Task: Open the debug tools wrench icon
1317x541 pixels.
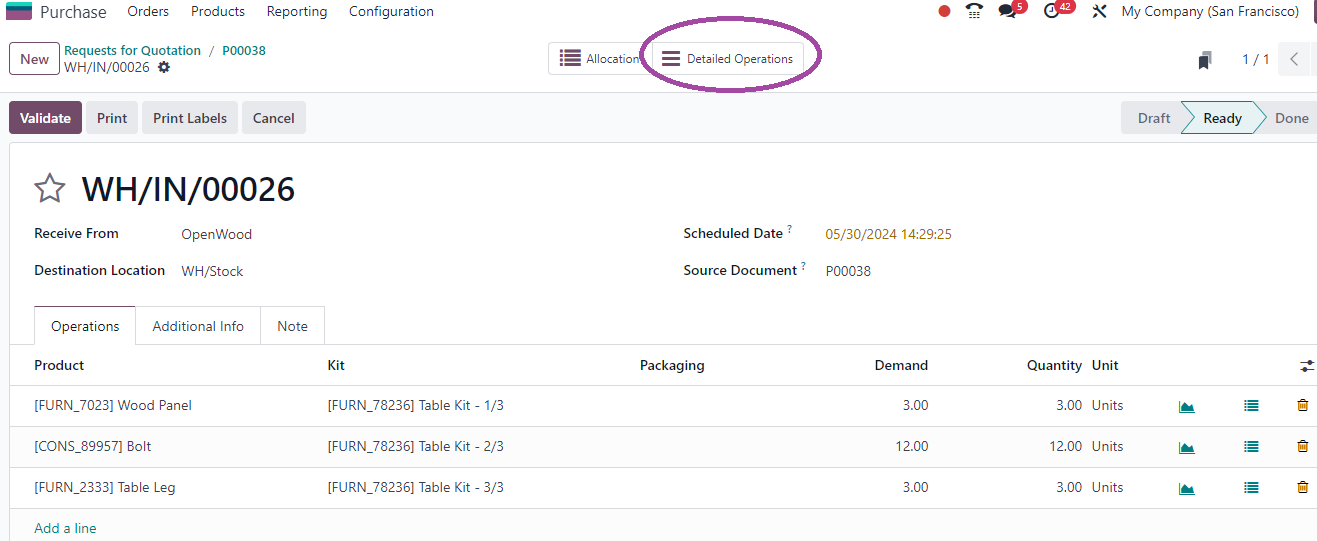Action: (1099, 12)
